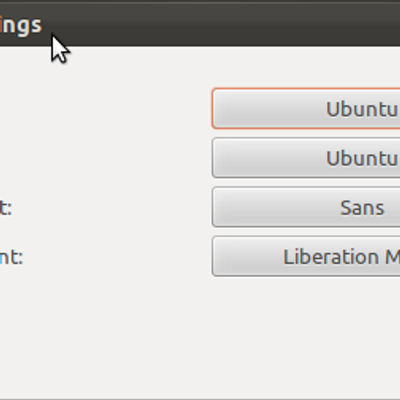Screen dimensions: 400x400
Task: Click the window title text ending in 'ings'
Action: (x=21, y=25)
